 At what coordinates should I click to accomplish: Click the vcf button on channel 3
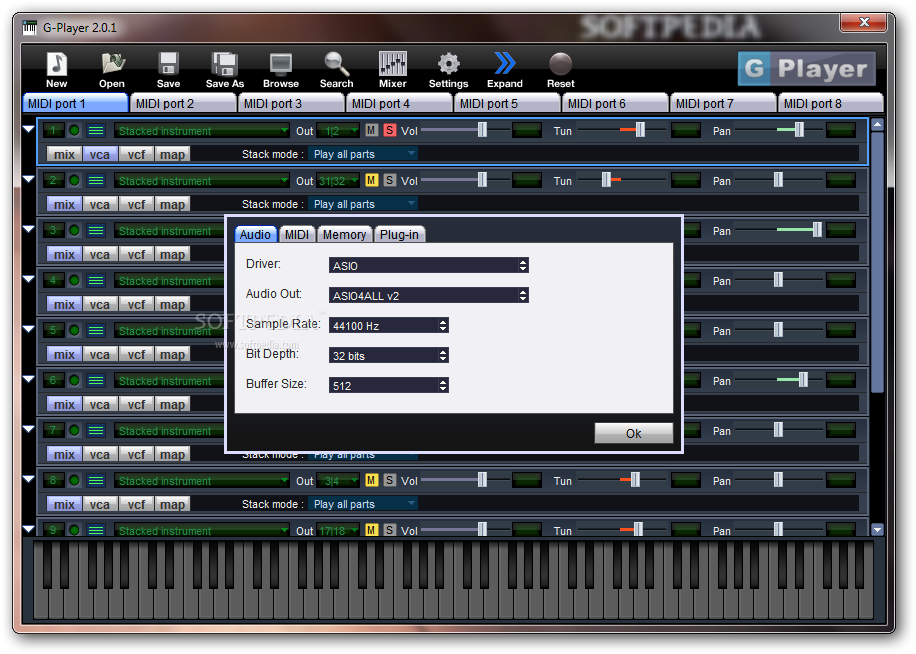[136, 254]
